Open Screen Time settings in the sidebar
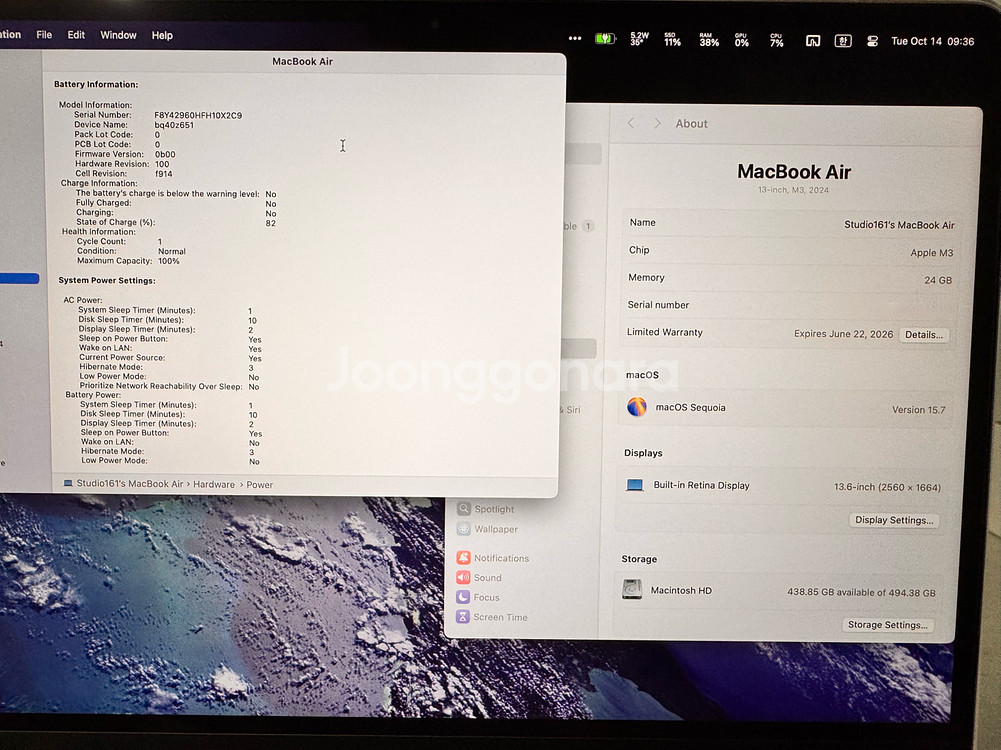Screen dimensions: 1001x750 pyautogui.click(x=500, y=617)
